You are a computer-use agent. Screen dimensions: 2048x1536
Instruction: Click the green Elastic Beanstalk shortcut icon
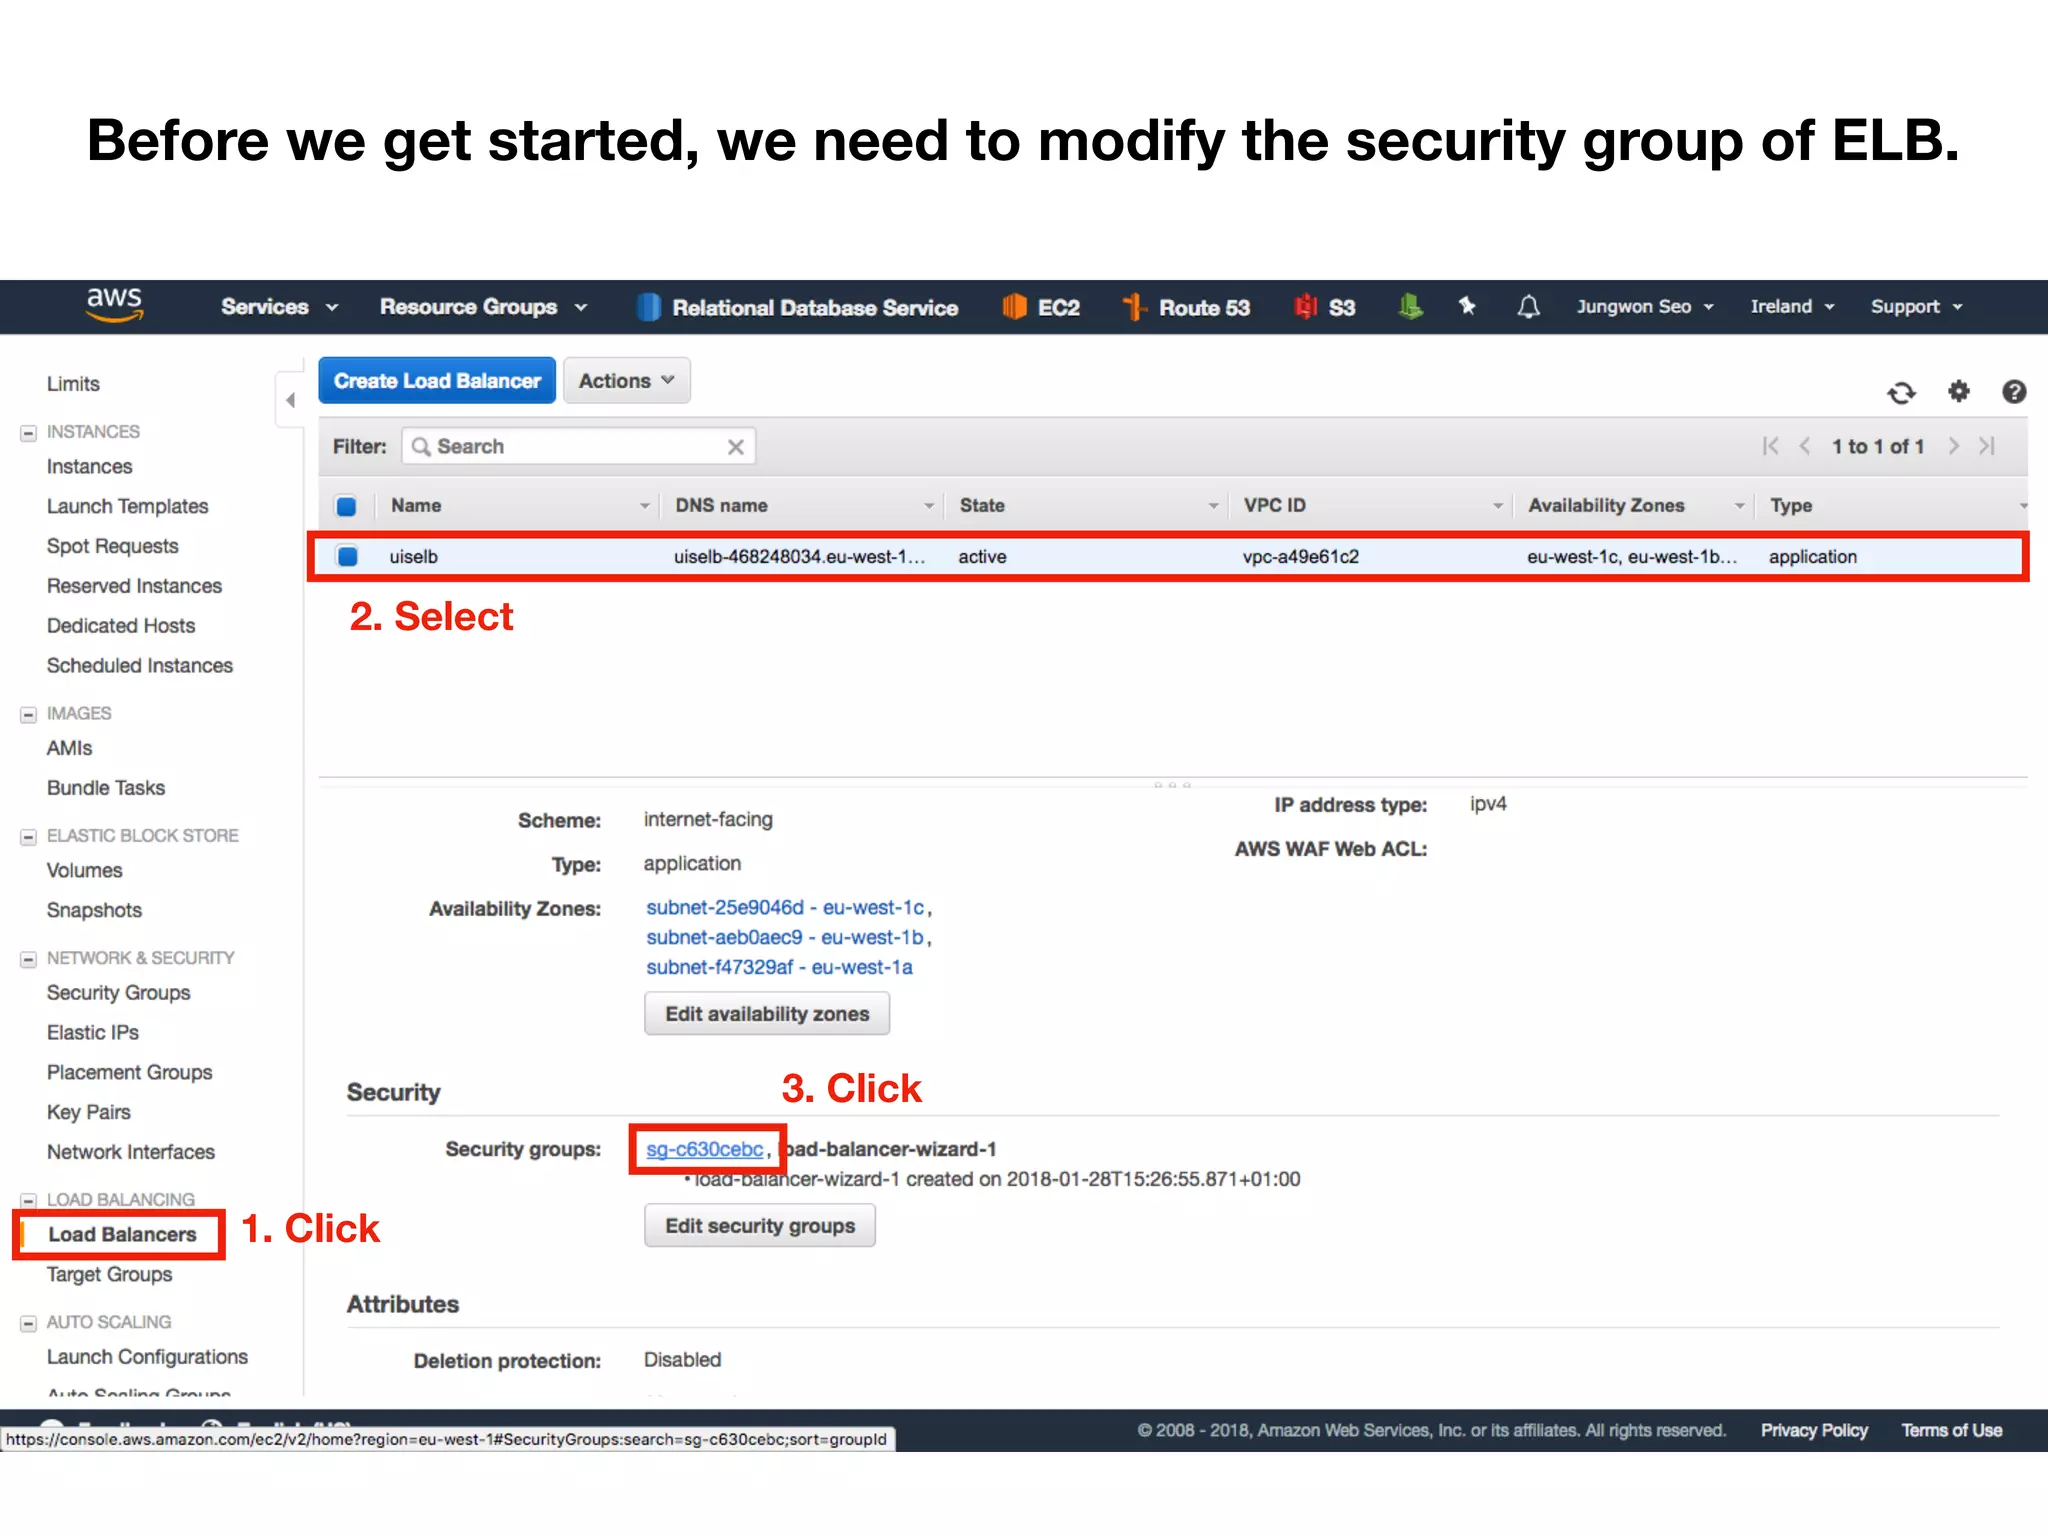[x=1410, y=307]
